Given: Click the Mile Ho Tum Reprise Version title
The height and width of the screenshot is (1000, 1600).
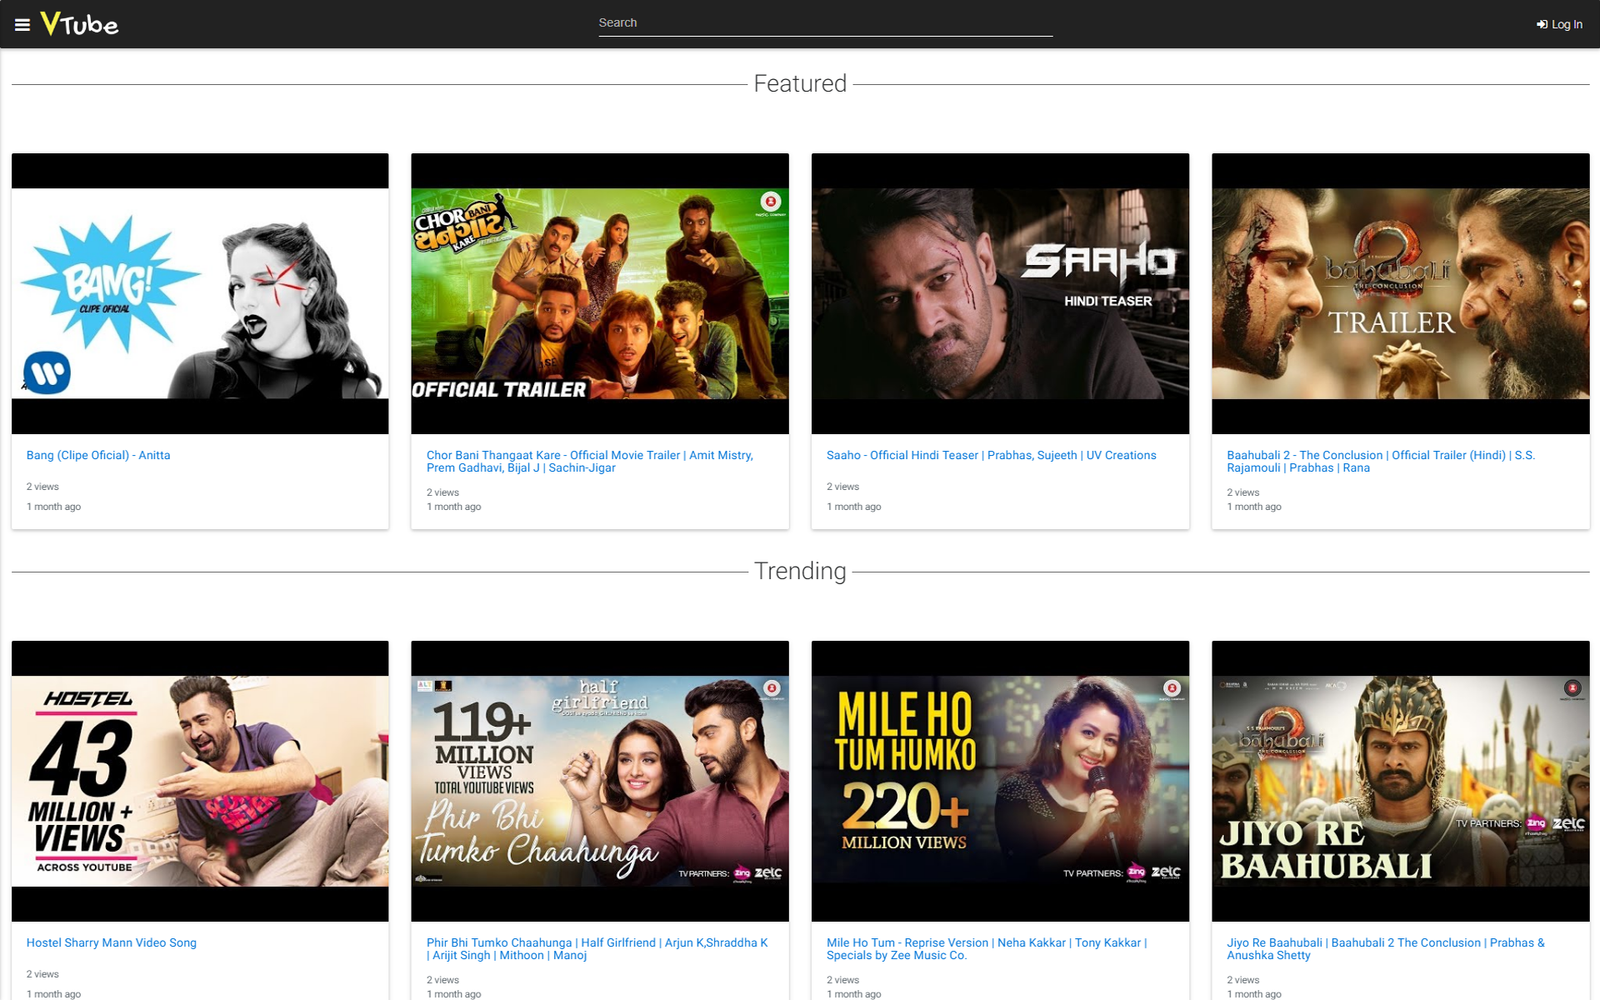Looking at the screenshot, I should point(987,949).
